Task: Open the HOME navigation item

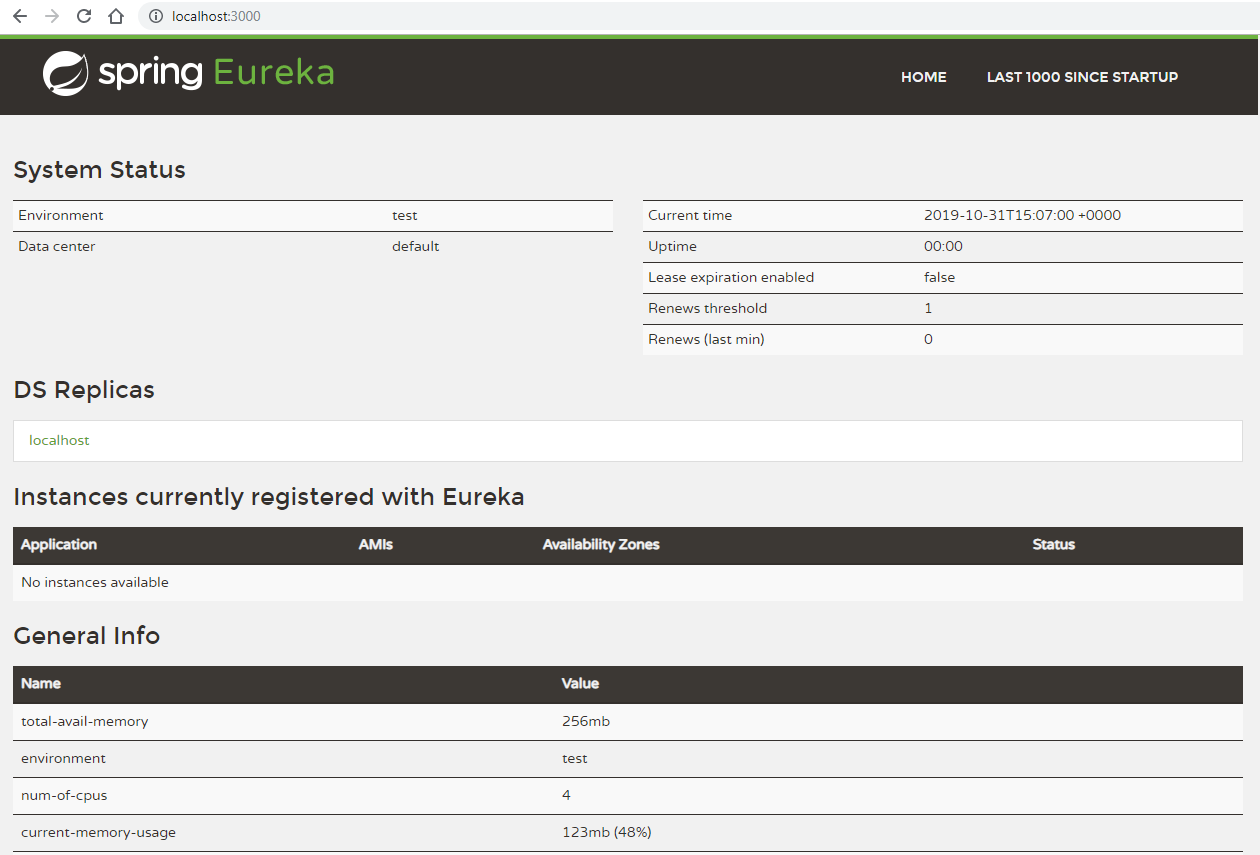Action: coord(923,77)
